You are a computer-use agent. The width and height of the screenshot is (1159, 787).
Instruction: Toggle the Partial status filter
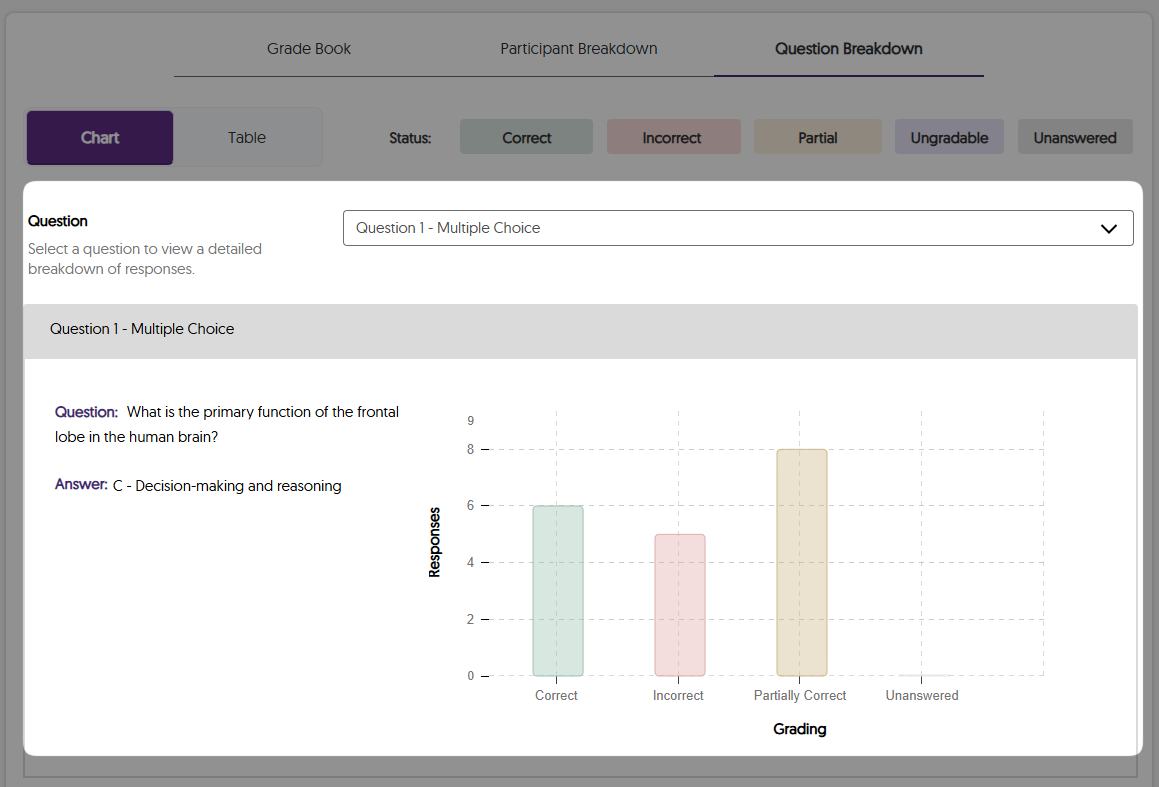[817, 137]
